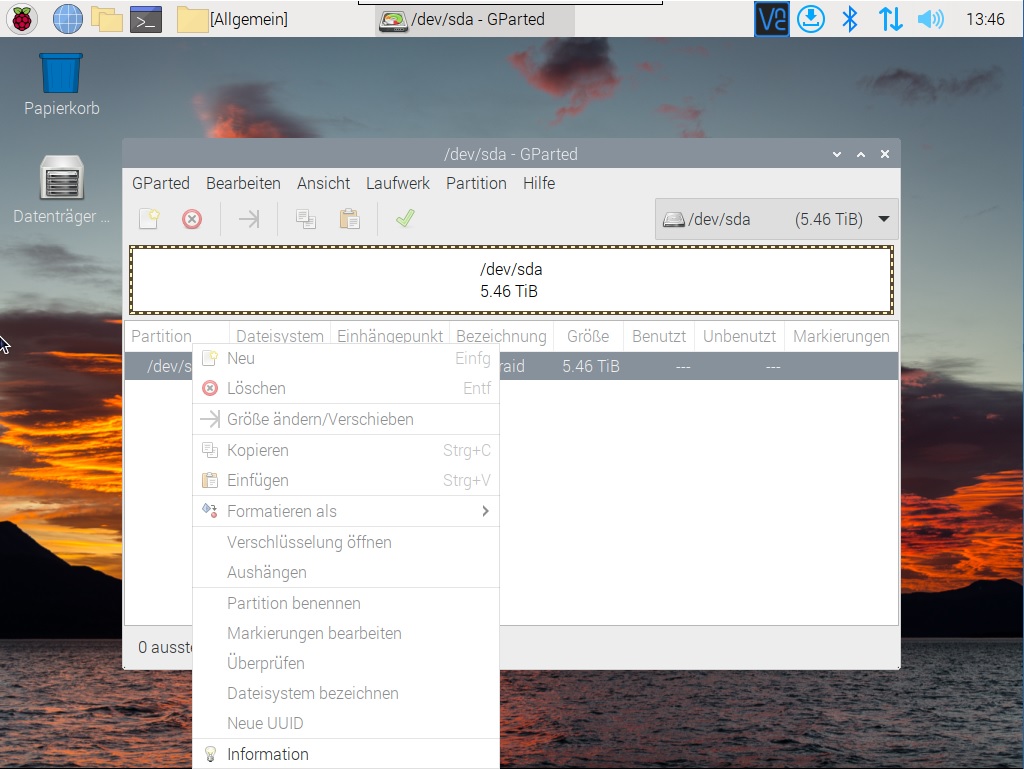This screenshot has height=769, width=1024.
Task: Choose Löschen in the context menu
Action: click(x=346, y=388)
